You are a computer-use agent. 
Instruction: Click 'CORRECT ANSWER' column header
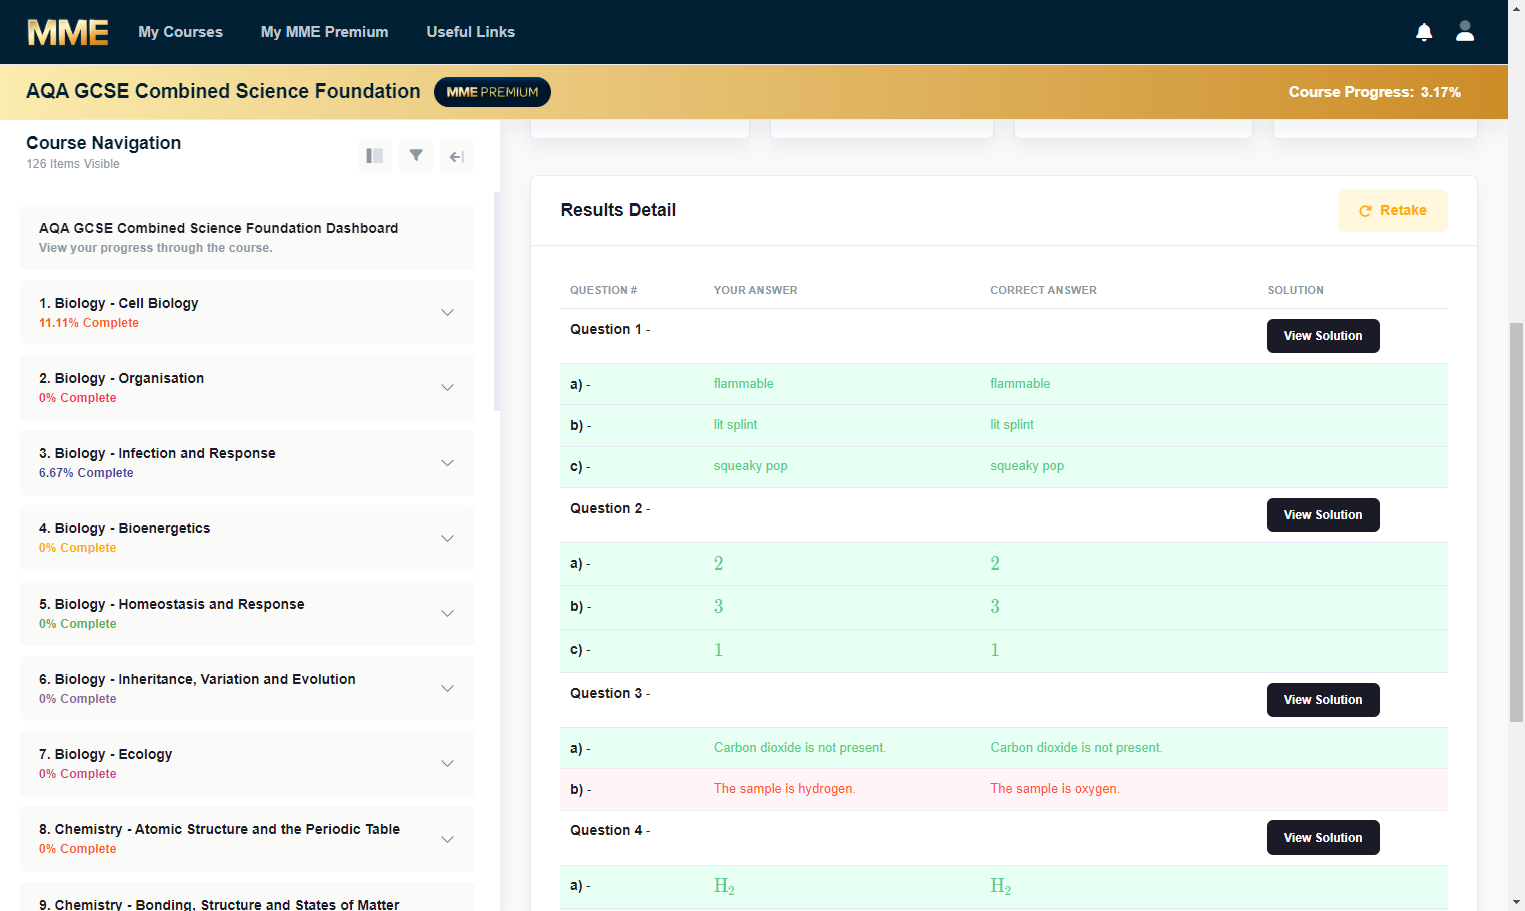pyautogui.click(x=1043, y=290)
